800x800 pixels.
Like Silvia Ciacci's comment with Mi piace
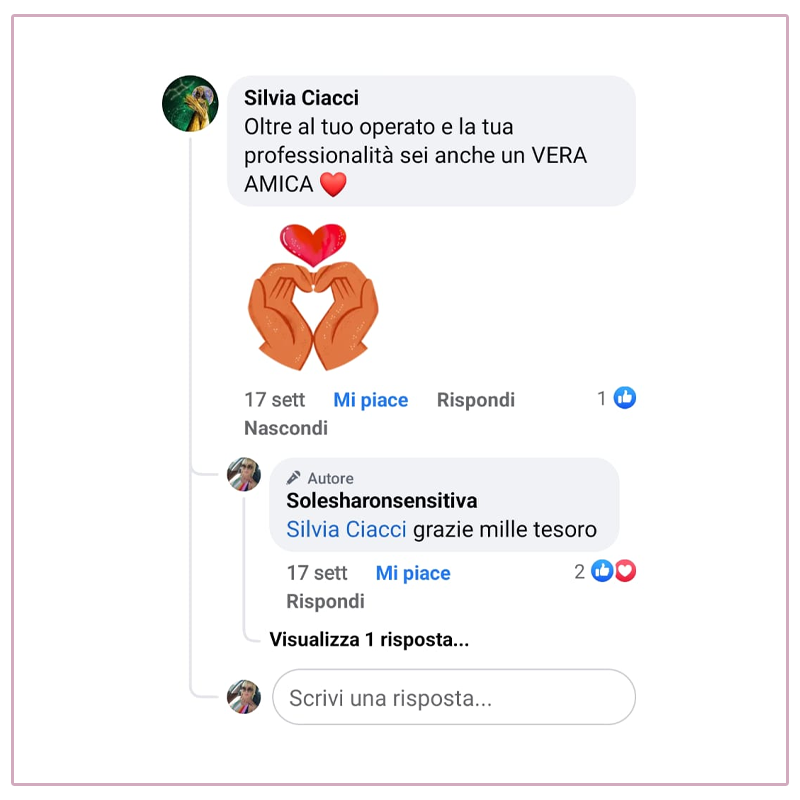click(370, 400)
